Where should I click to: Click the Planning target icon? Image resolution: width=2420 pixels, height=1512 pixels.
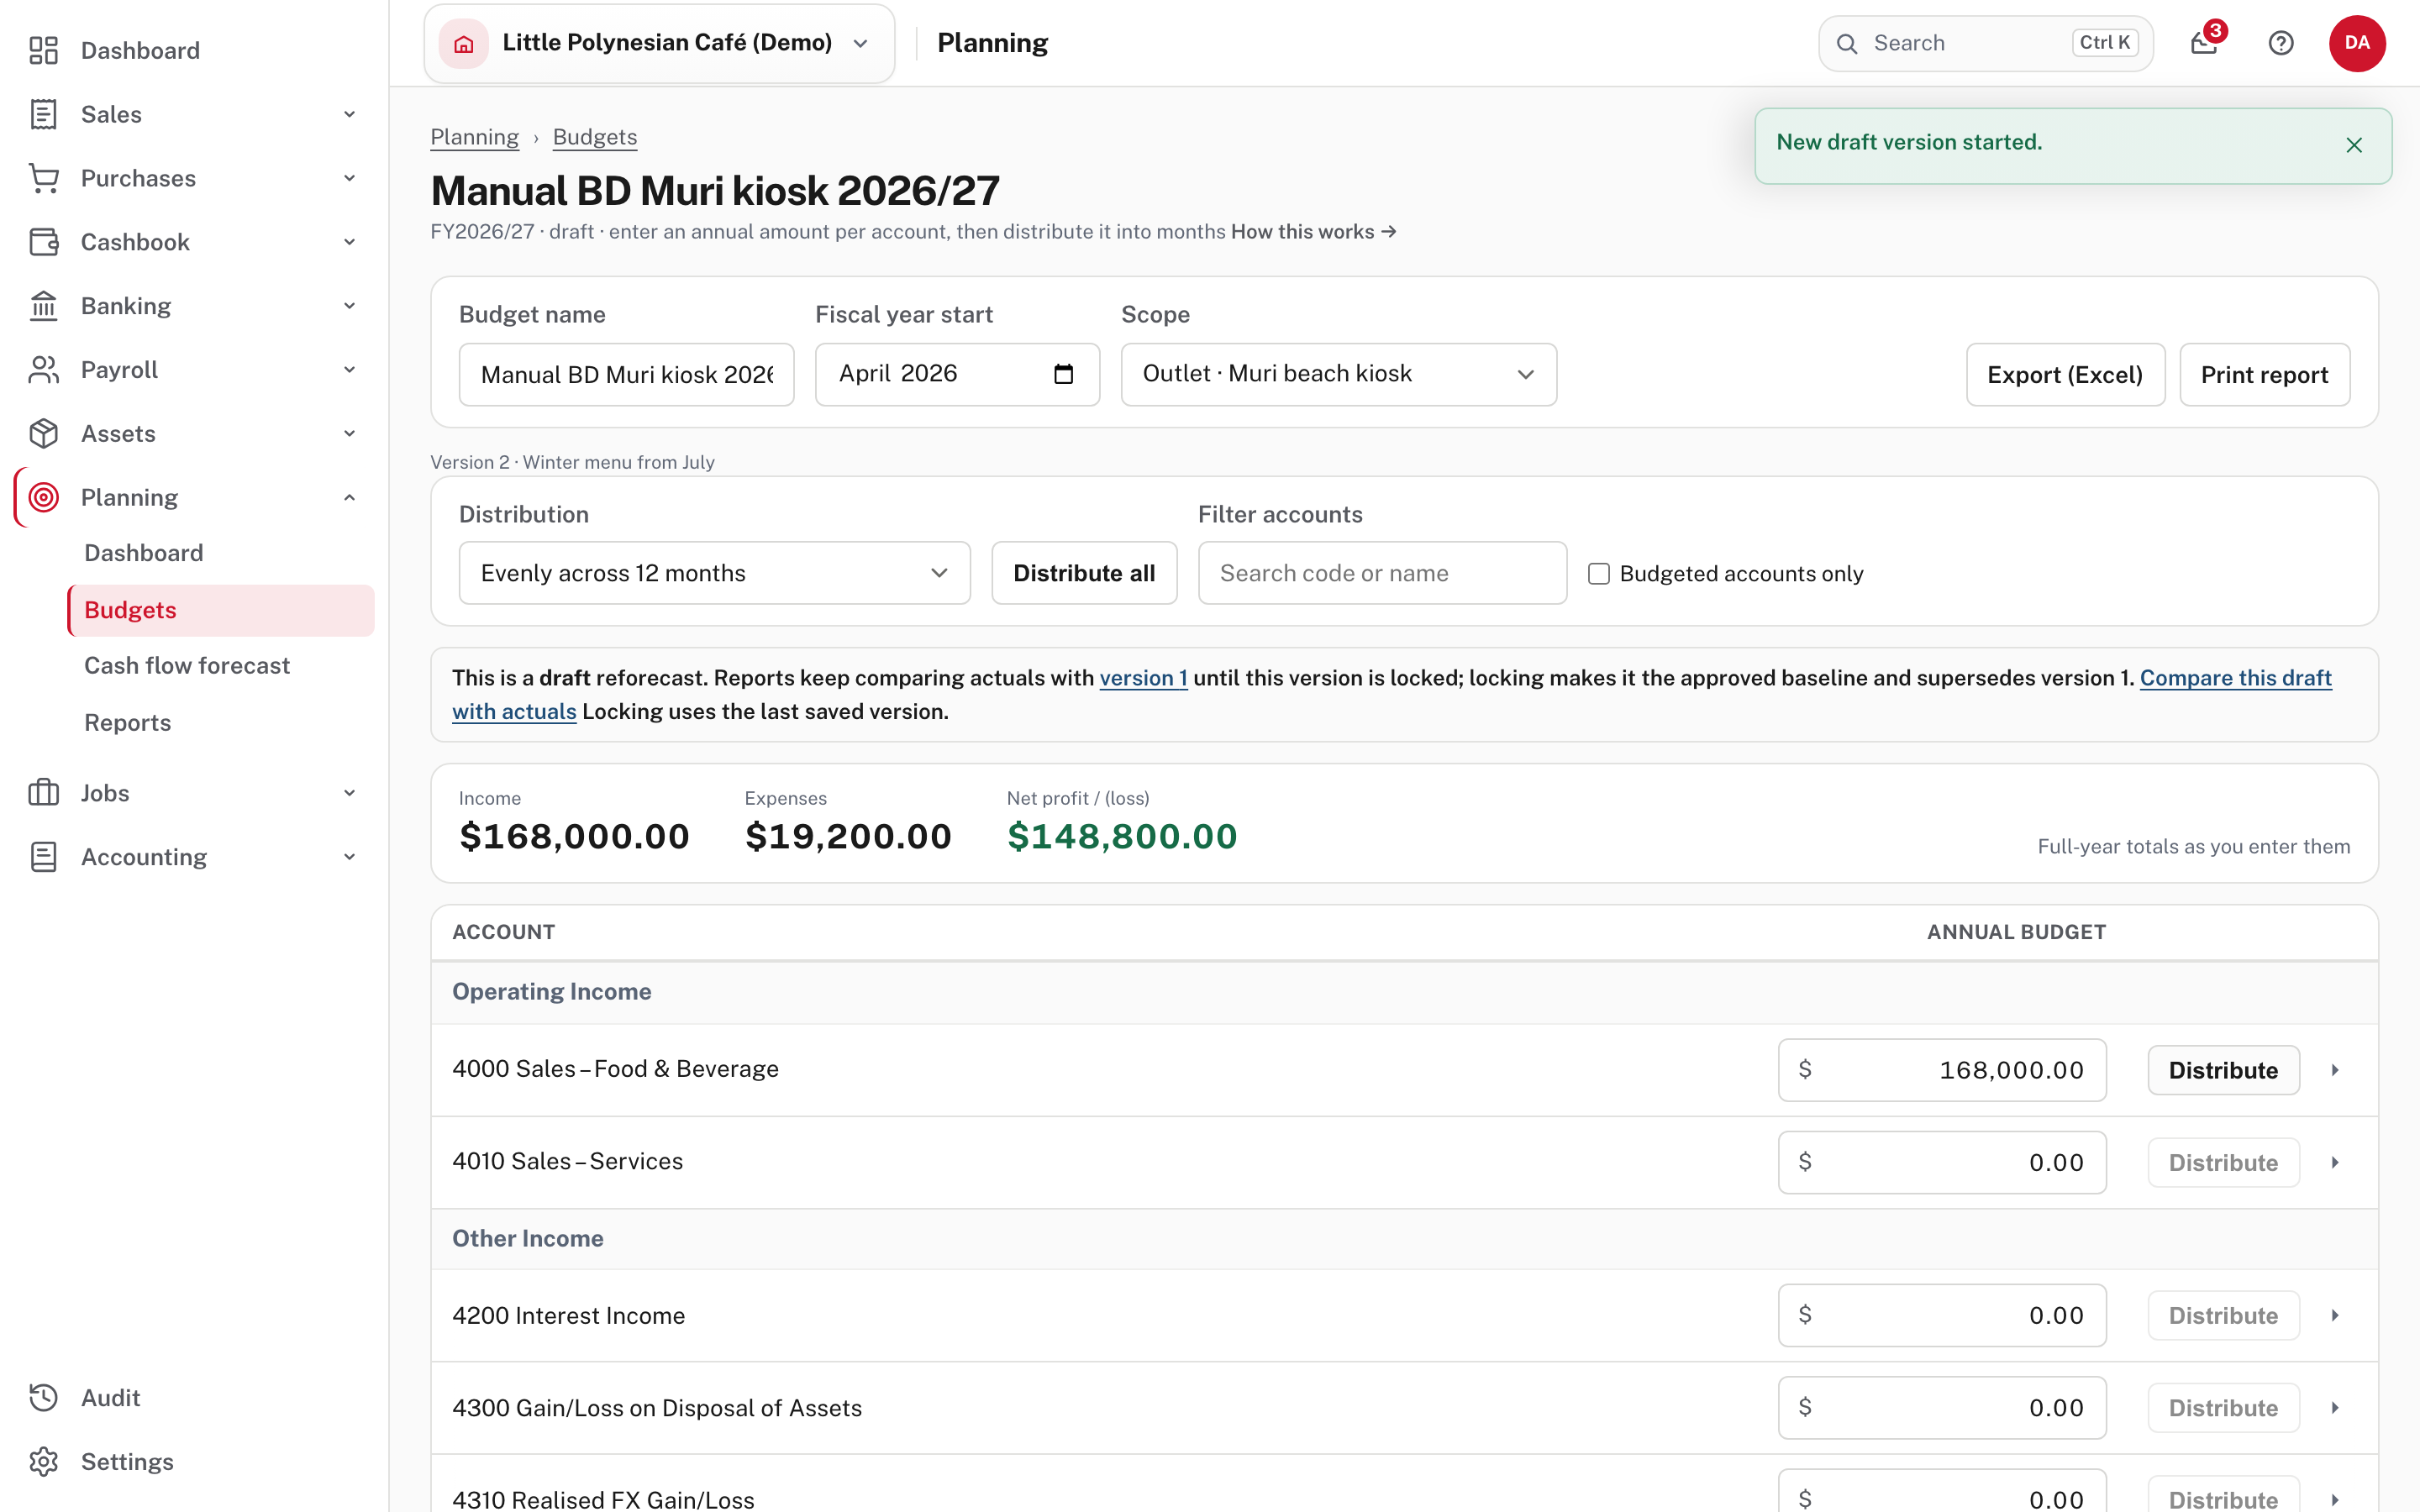click(43, 497)
